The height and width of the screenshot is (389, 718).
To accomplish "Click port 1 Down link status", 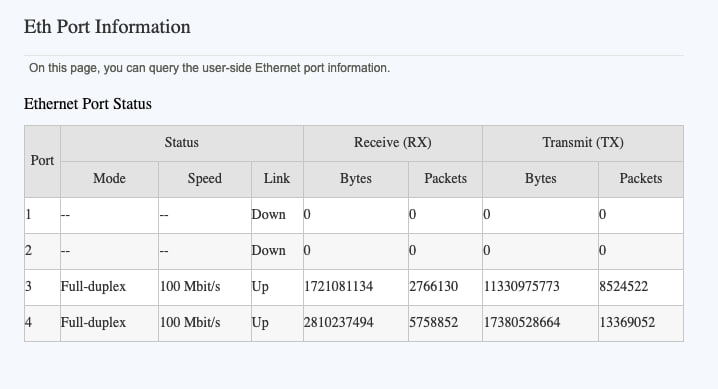I will point(268,215).
